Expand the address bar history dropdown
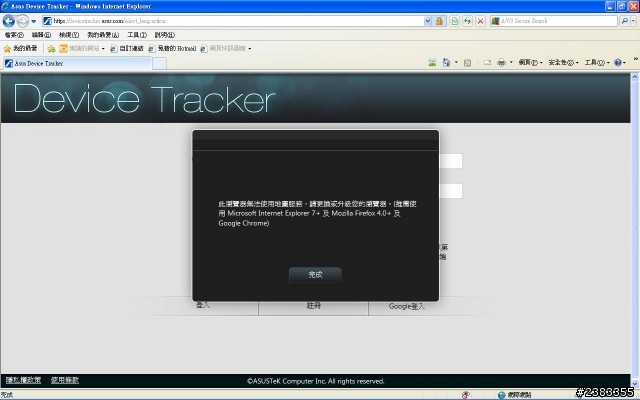The width and height of the screenshot is (640, 400). click(427, 21)
